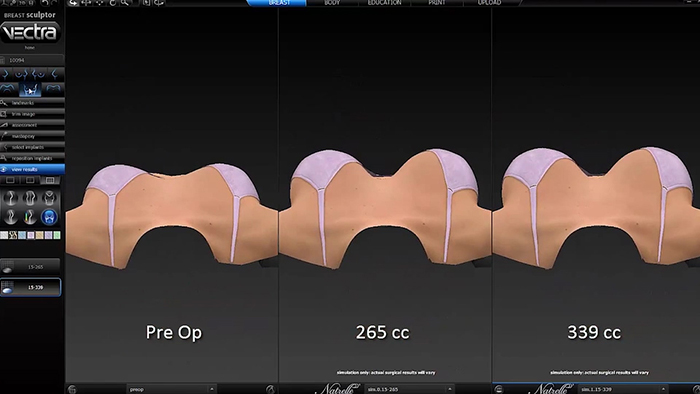The image size is (700, 394).
Task: Switch to the UPLOAD tab
Action: (489, 3)
